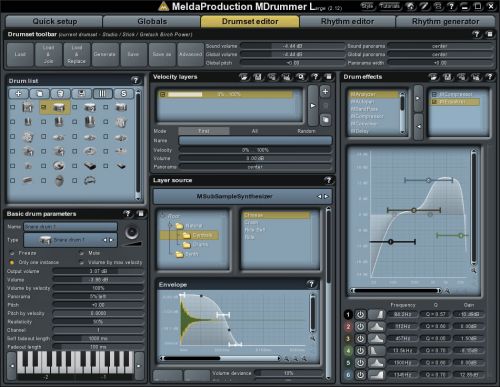Click the add drum plus button in Drum list
The image size is (500, 387).
click(x=18, y=94)
